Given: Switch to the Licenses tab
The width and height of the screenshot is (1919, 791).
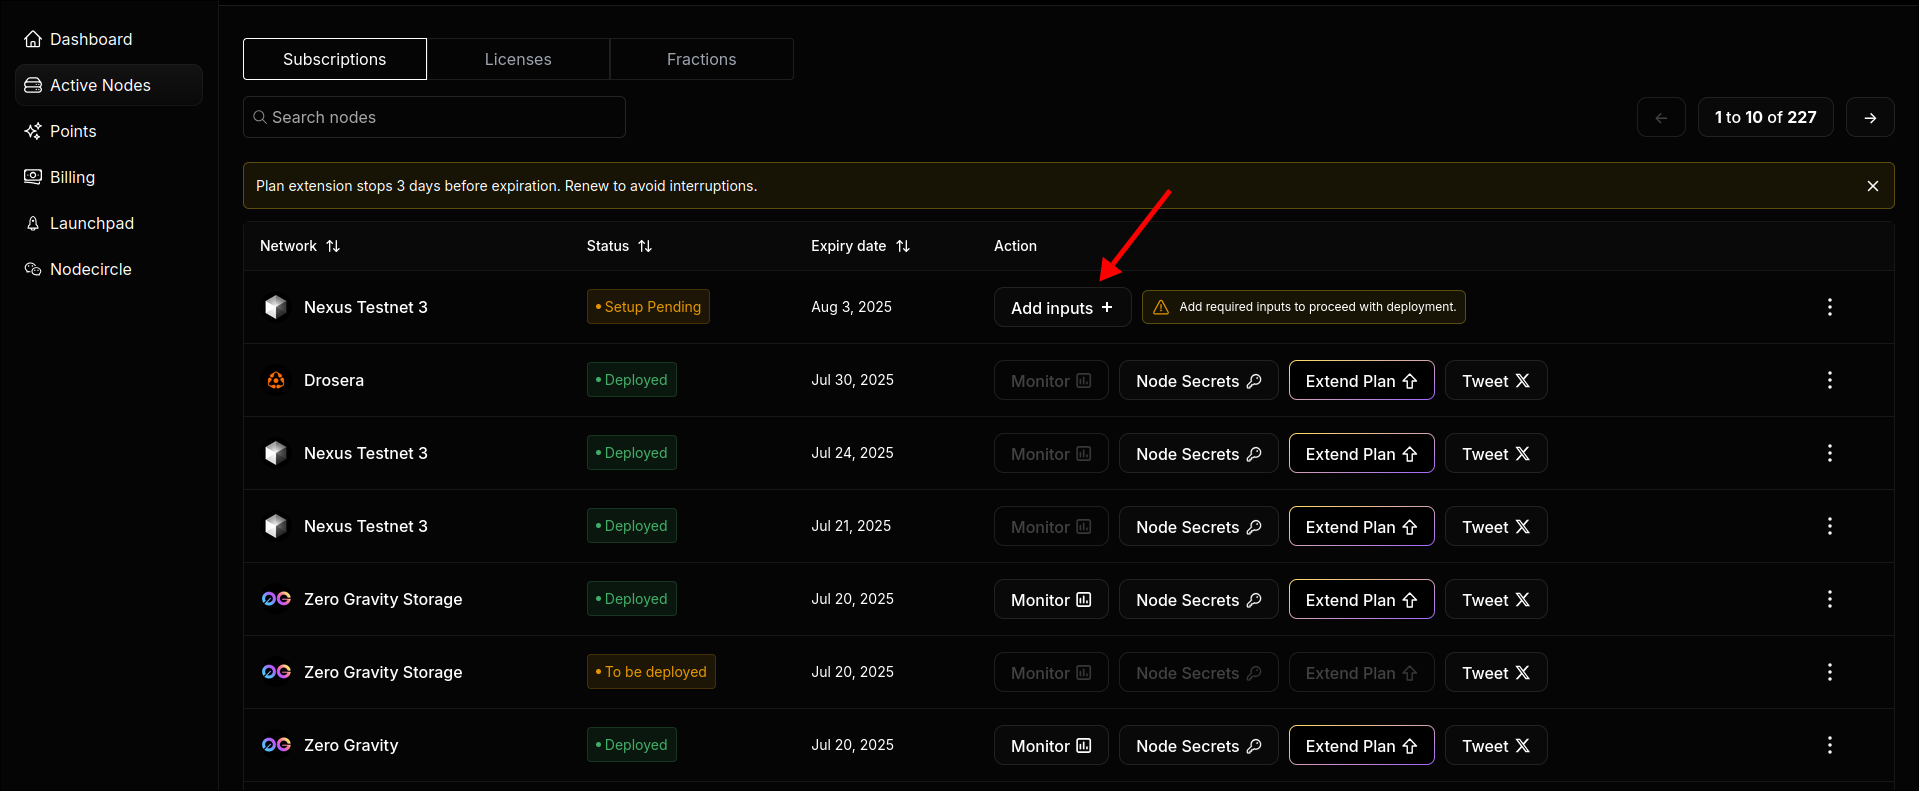Looking at the screenshot, I should (x=518, y=59).
